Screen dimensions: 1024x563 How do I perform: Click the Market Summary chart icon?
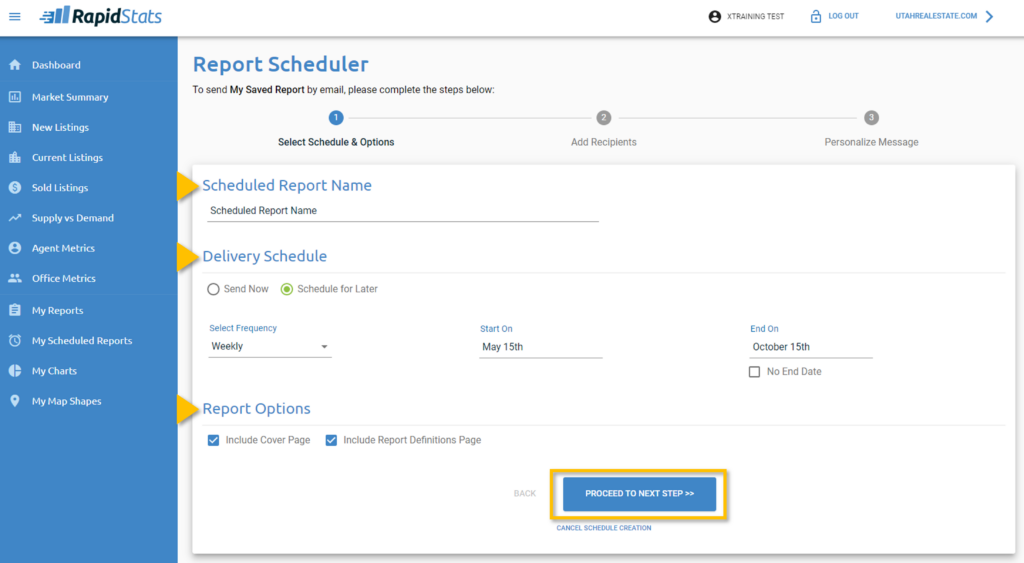(15, 97)
